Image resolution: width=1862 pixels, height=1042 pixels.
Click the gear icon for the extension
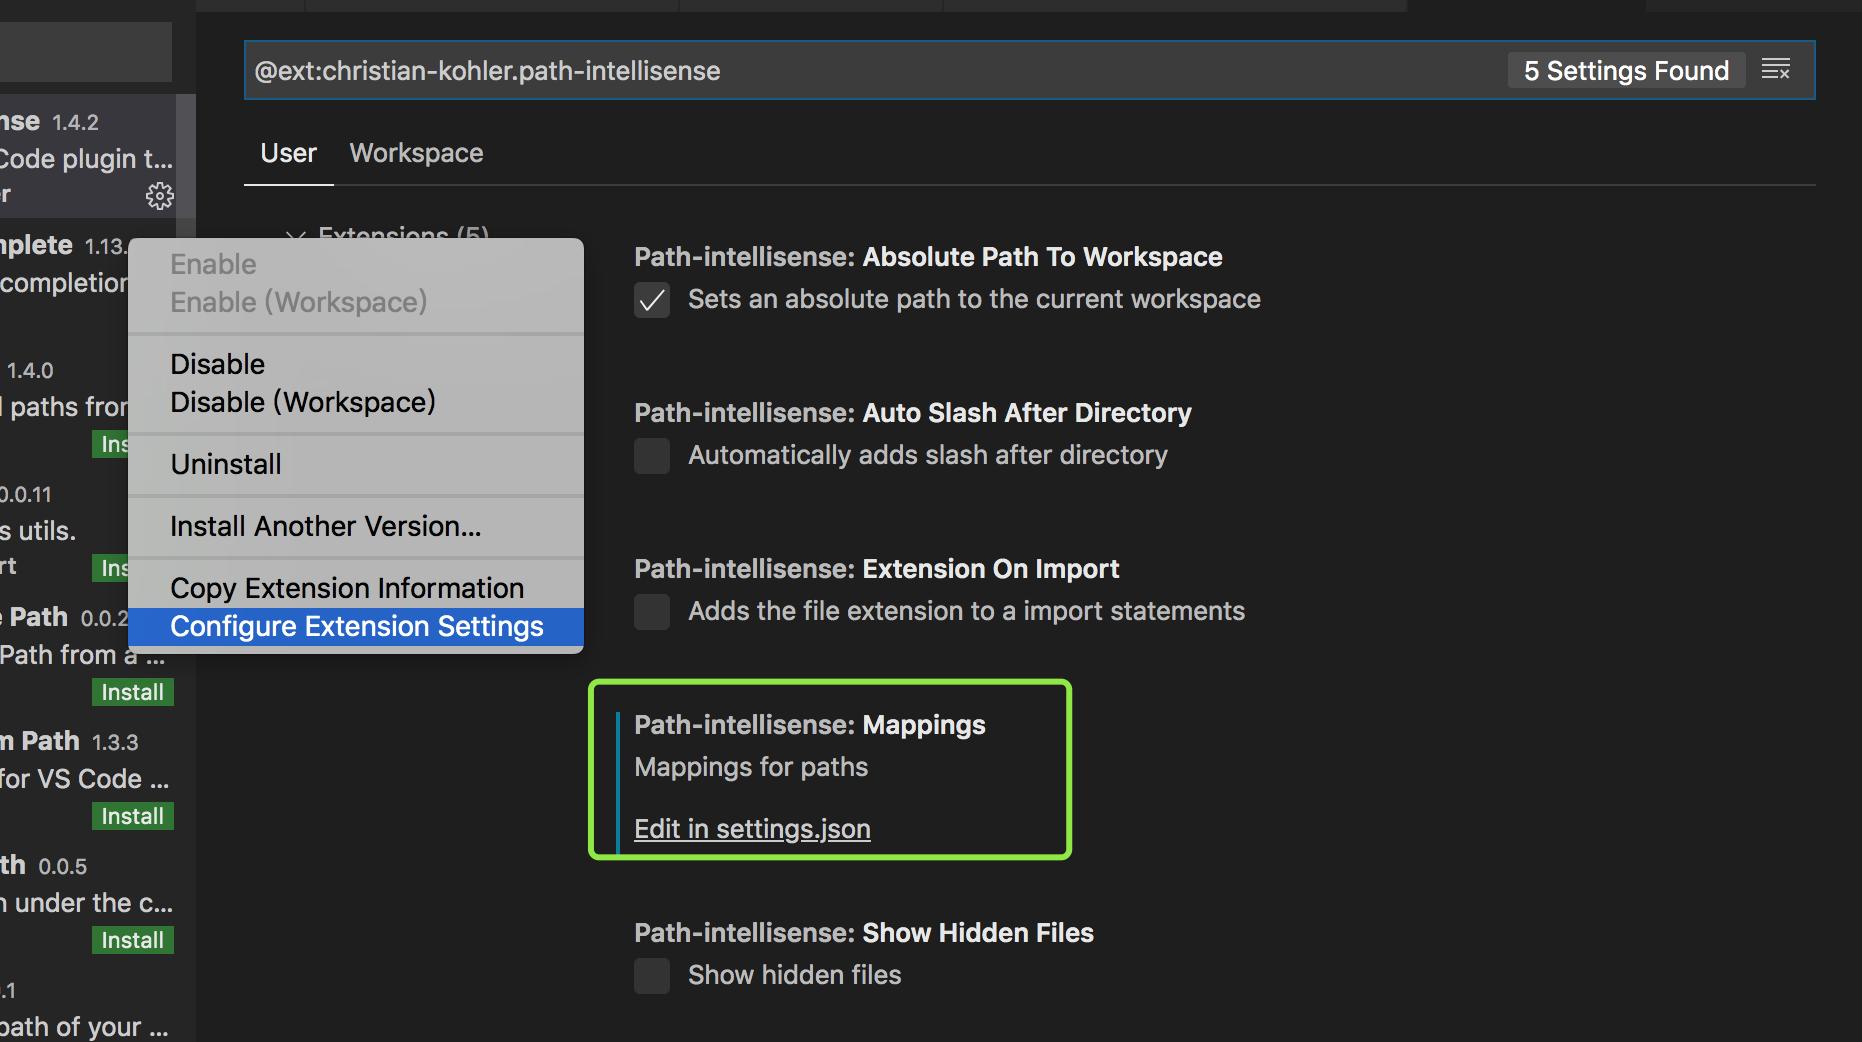160,196
